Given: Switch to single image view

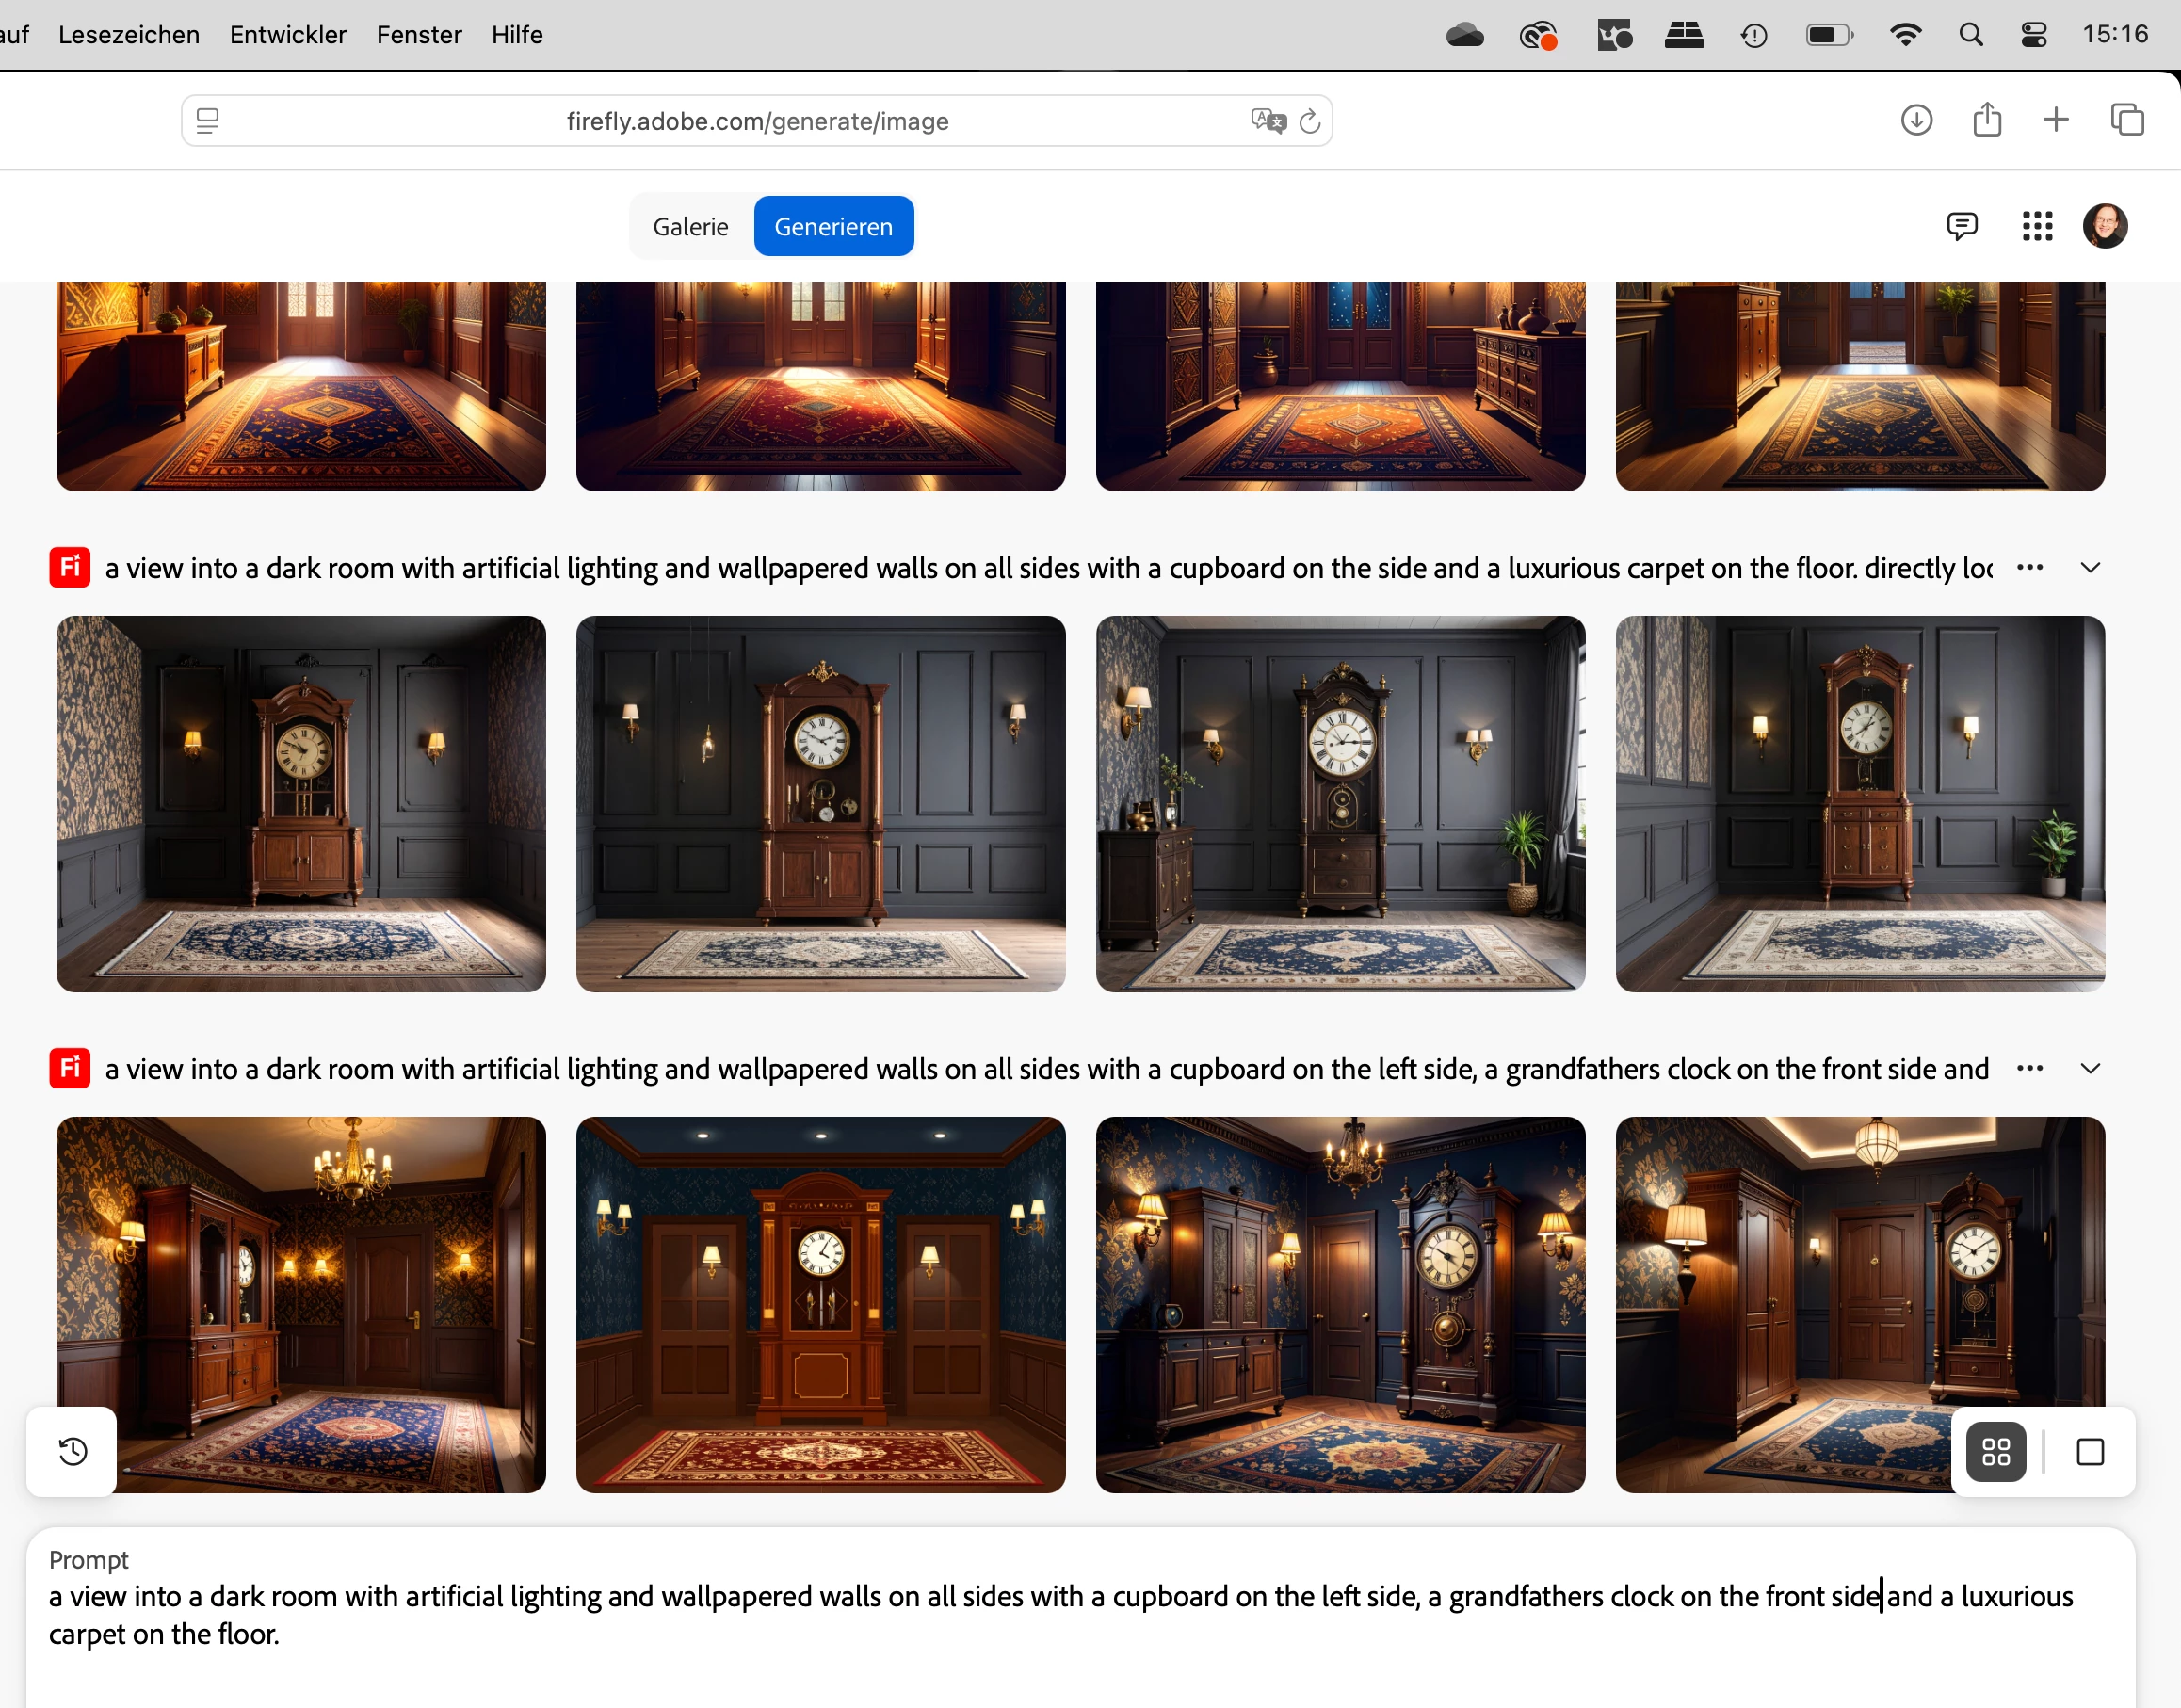Looking at the screenshot, I should pos(2089,1451).
